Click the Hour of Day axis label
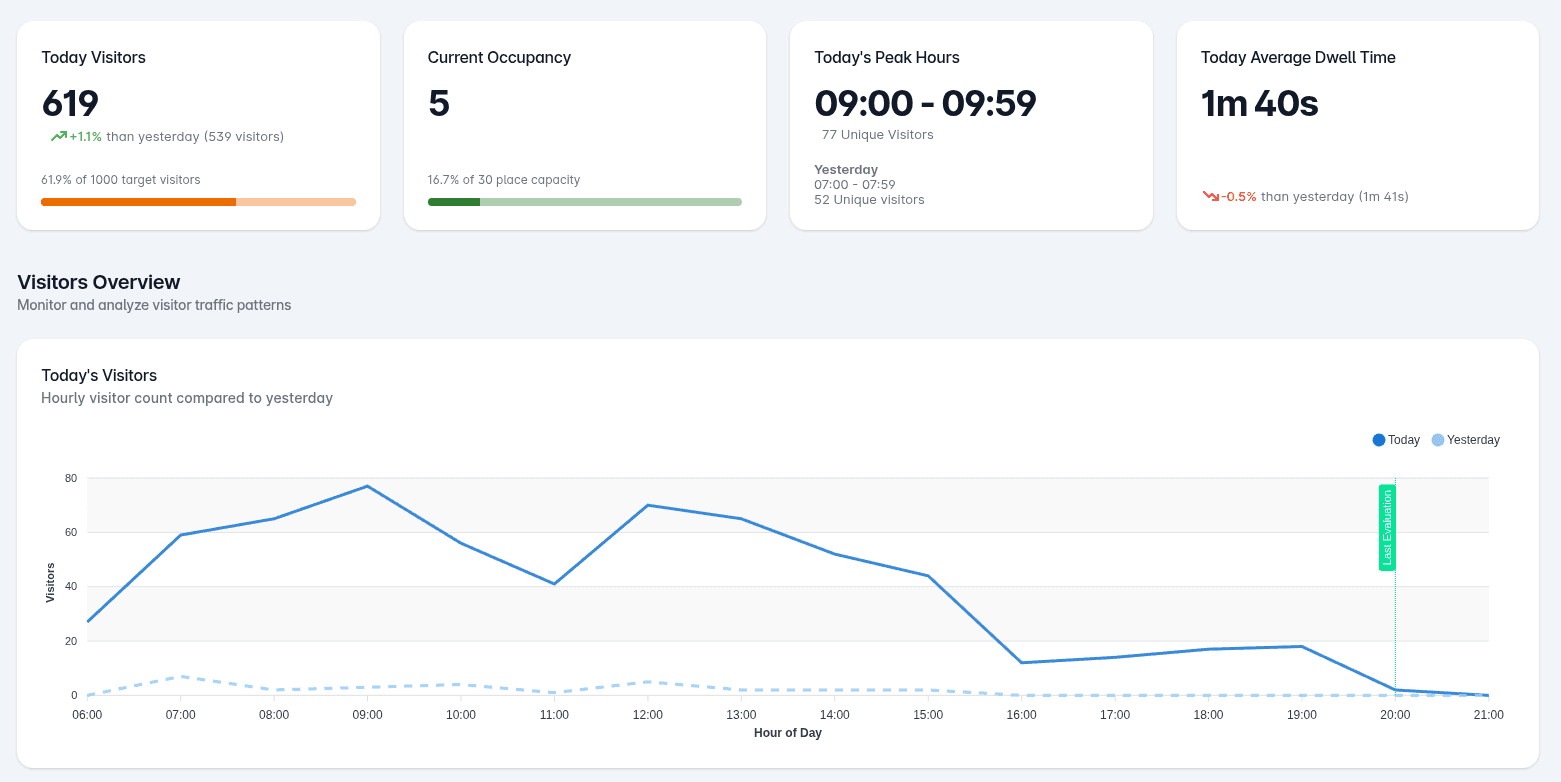The width and height of the screenshot is (1561, 782). point(788,733)
